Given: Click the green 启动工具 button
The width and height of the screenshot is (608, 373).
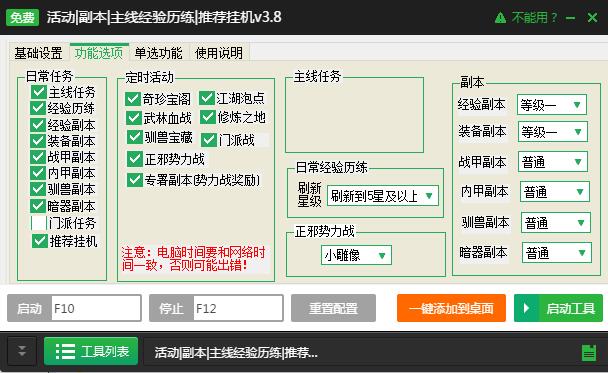Looking at the screenshot, I should (558, 308).
